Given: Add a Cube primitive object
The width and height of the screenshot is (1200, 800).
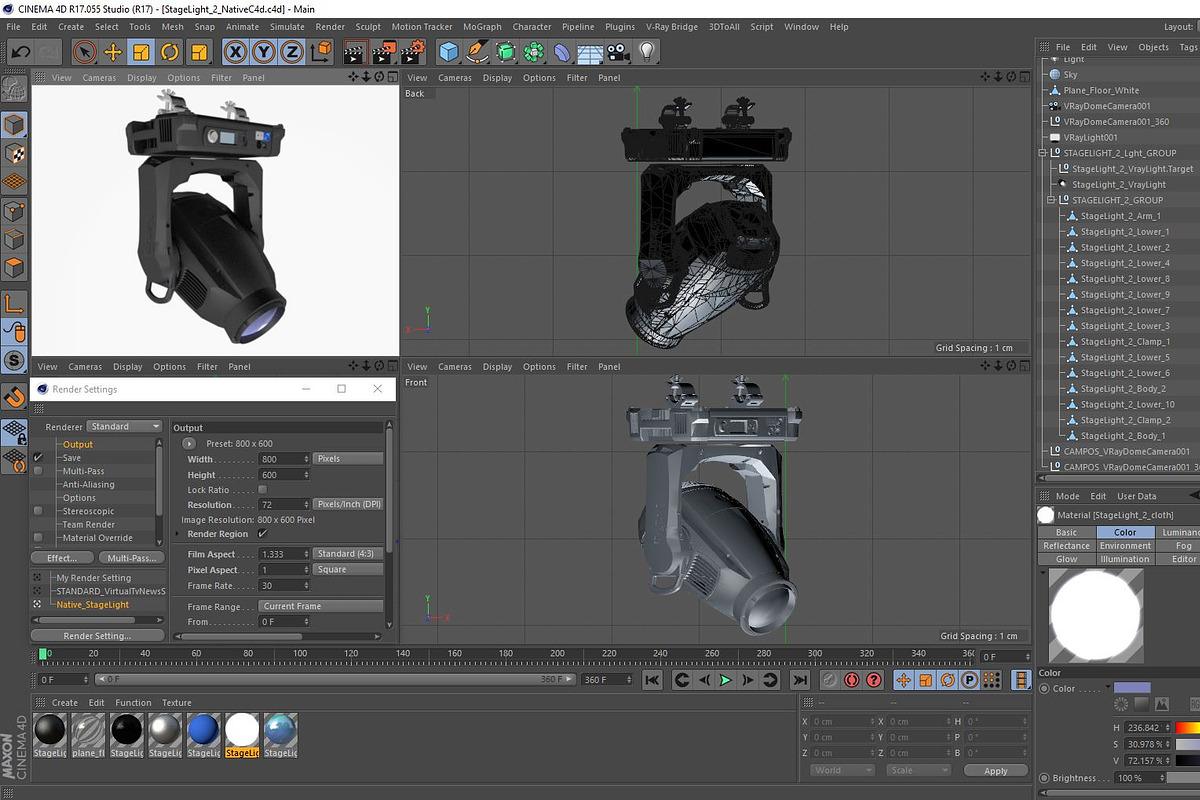Looking at the screenshot, I should (x=449, y=51).
